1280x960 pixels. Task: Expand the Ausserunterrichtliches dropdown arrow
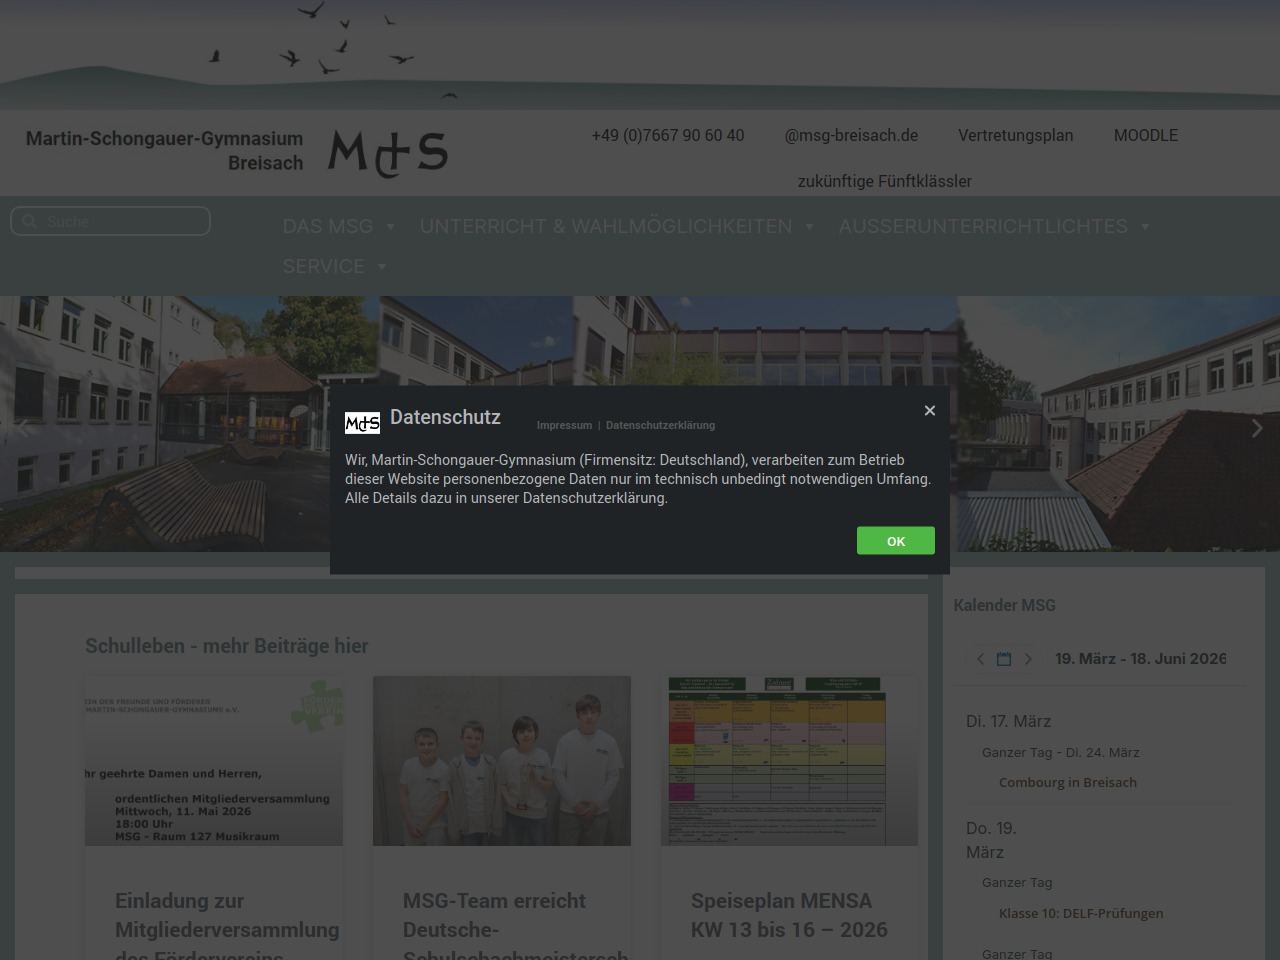pyautogui.click(x=1145, y=227)
